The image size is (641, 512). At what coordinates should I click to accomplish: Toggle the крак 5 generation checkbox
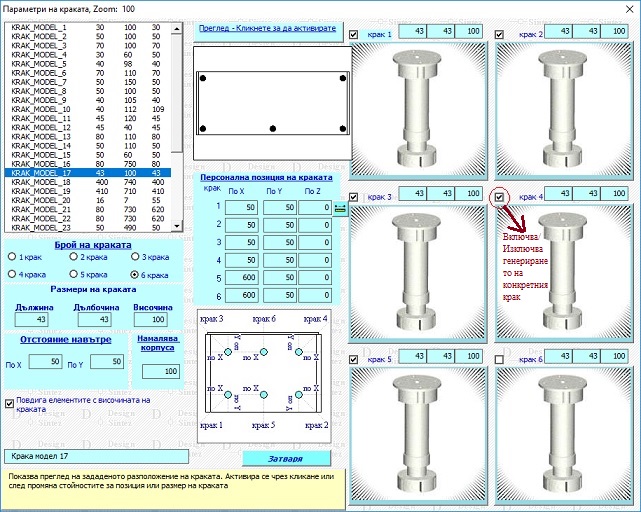354,359
